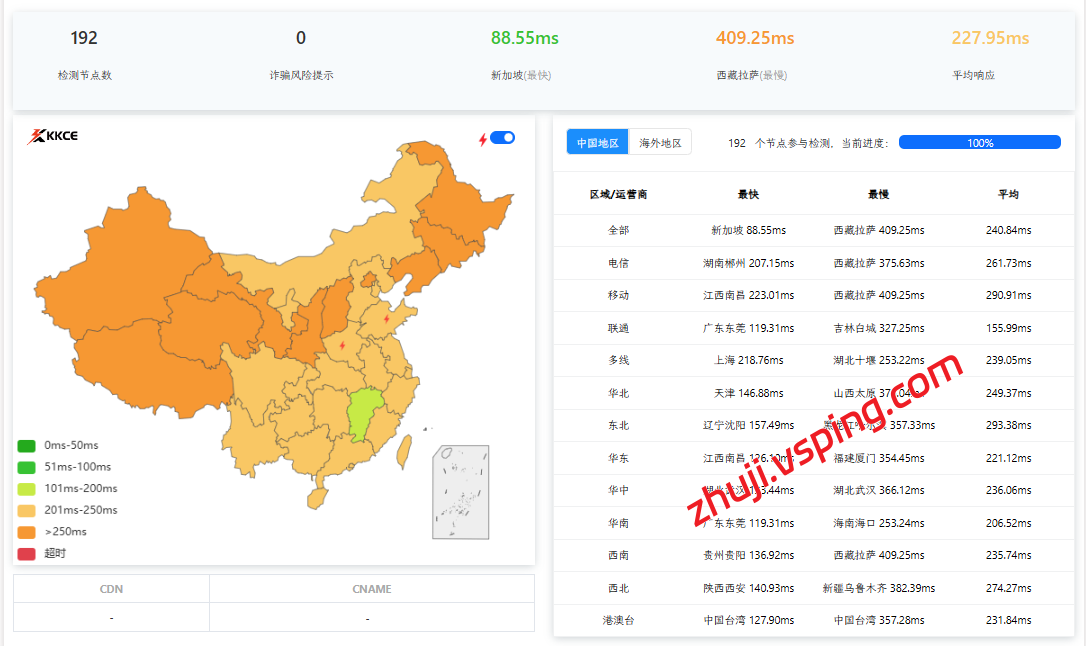Toggle the 超时 red legend item
The image size is (1086, 646).
[54, 553]
